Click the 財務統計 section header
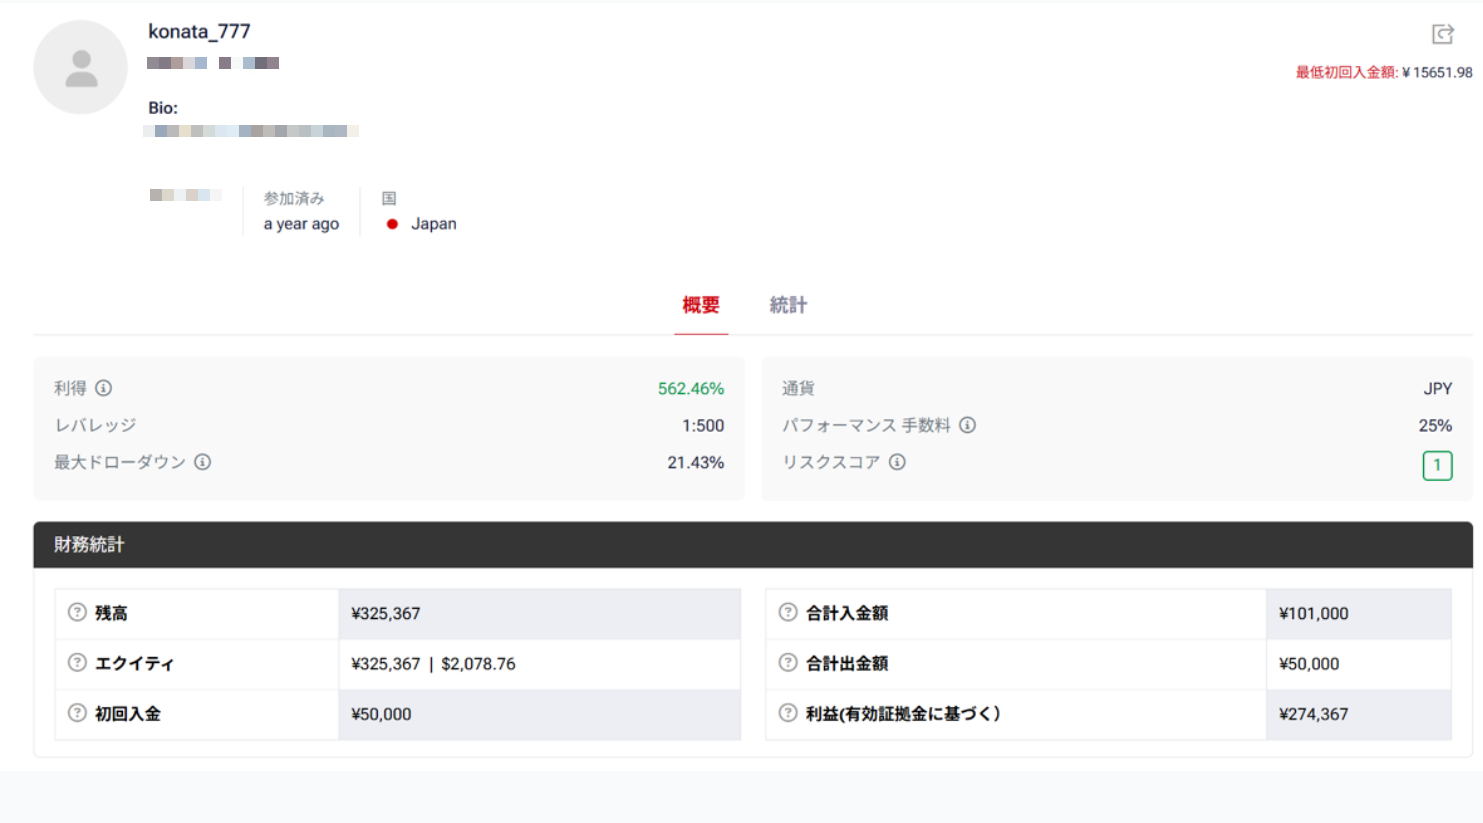 89,545
